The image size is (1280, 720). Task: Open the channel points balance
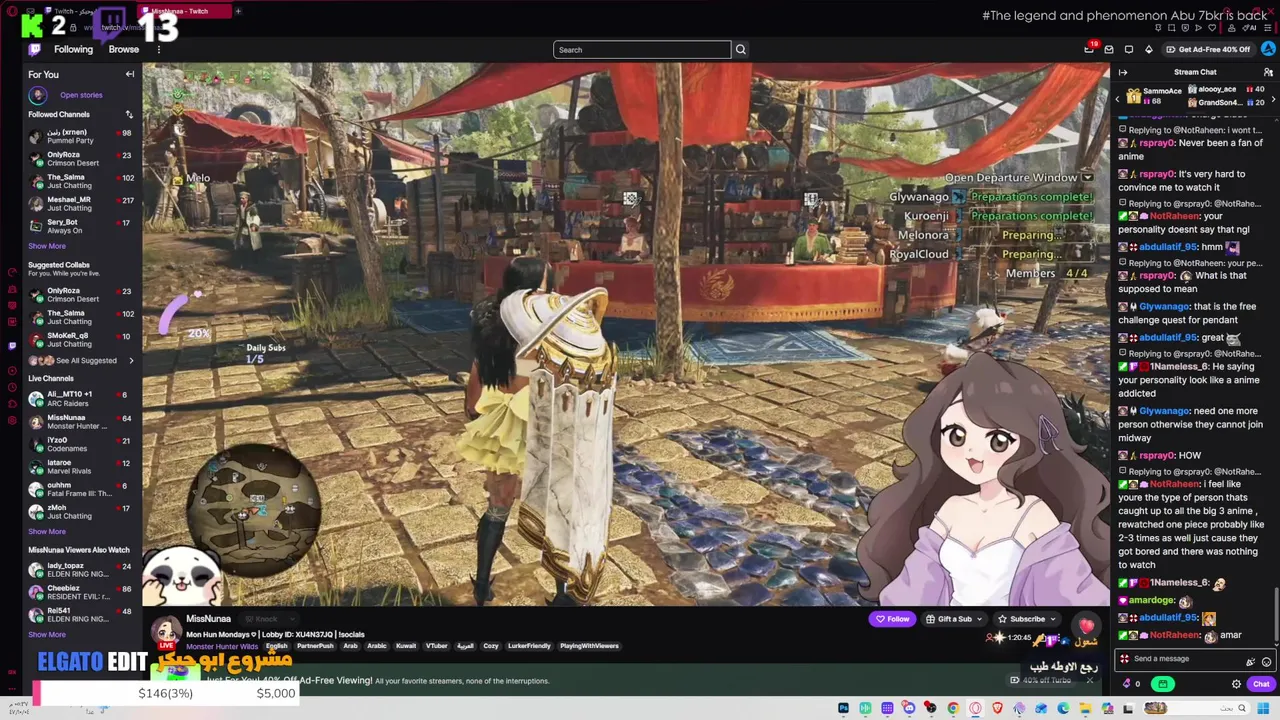pyautogui.click(x=1132, y=684)
